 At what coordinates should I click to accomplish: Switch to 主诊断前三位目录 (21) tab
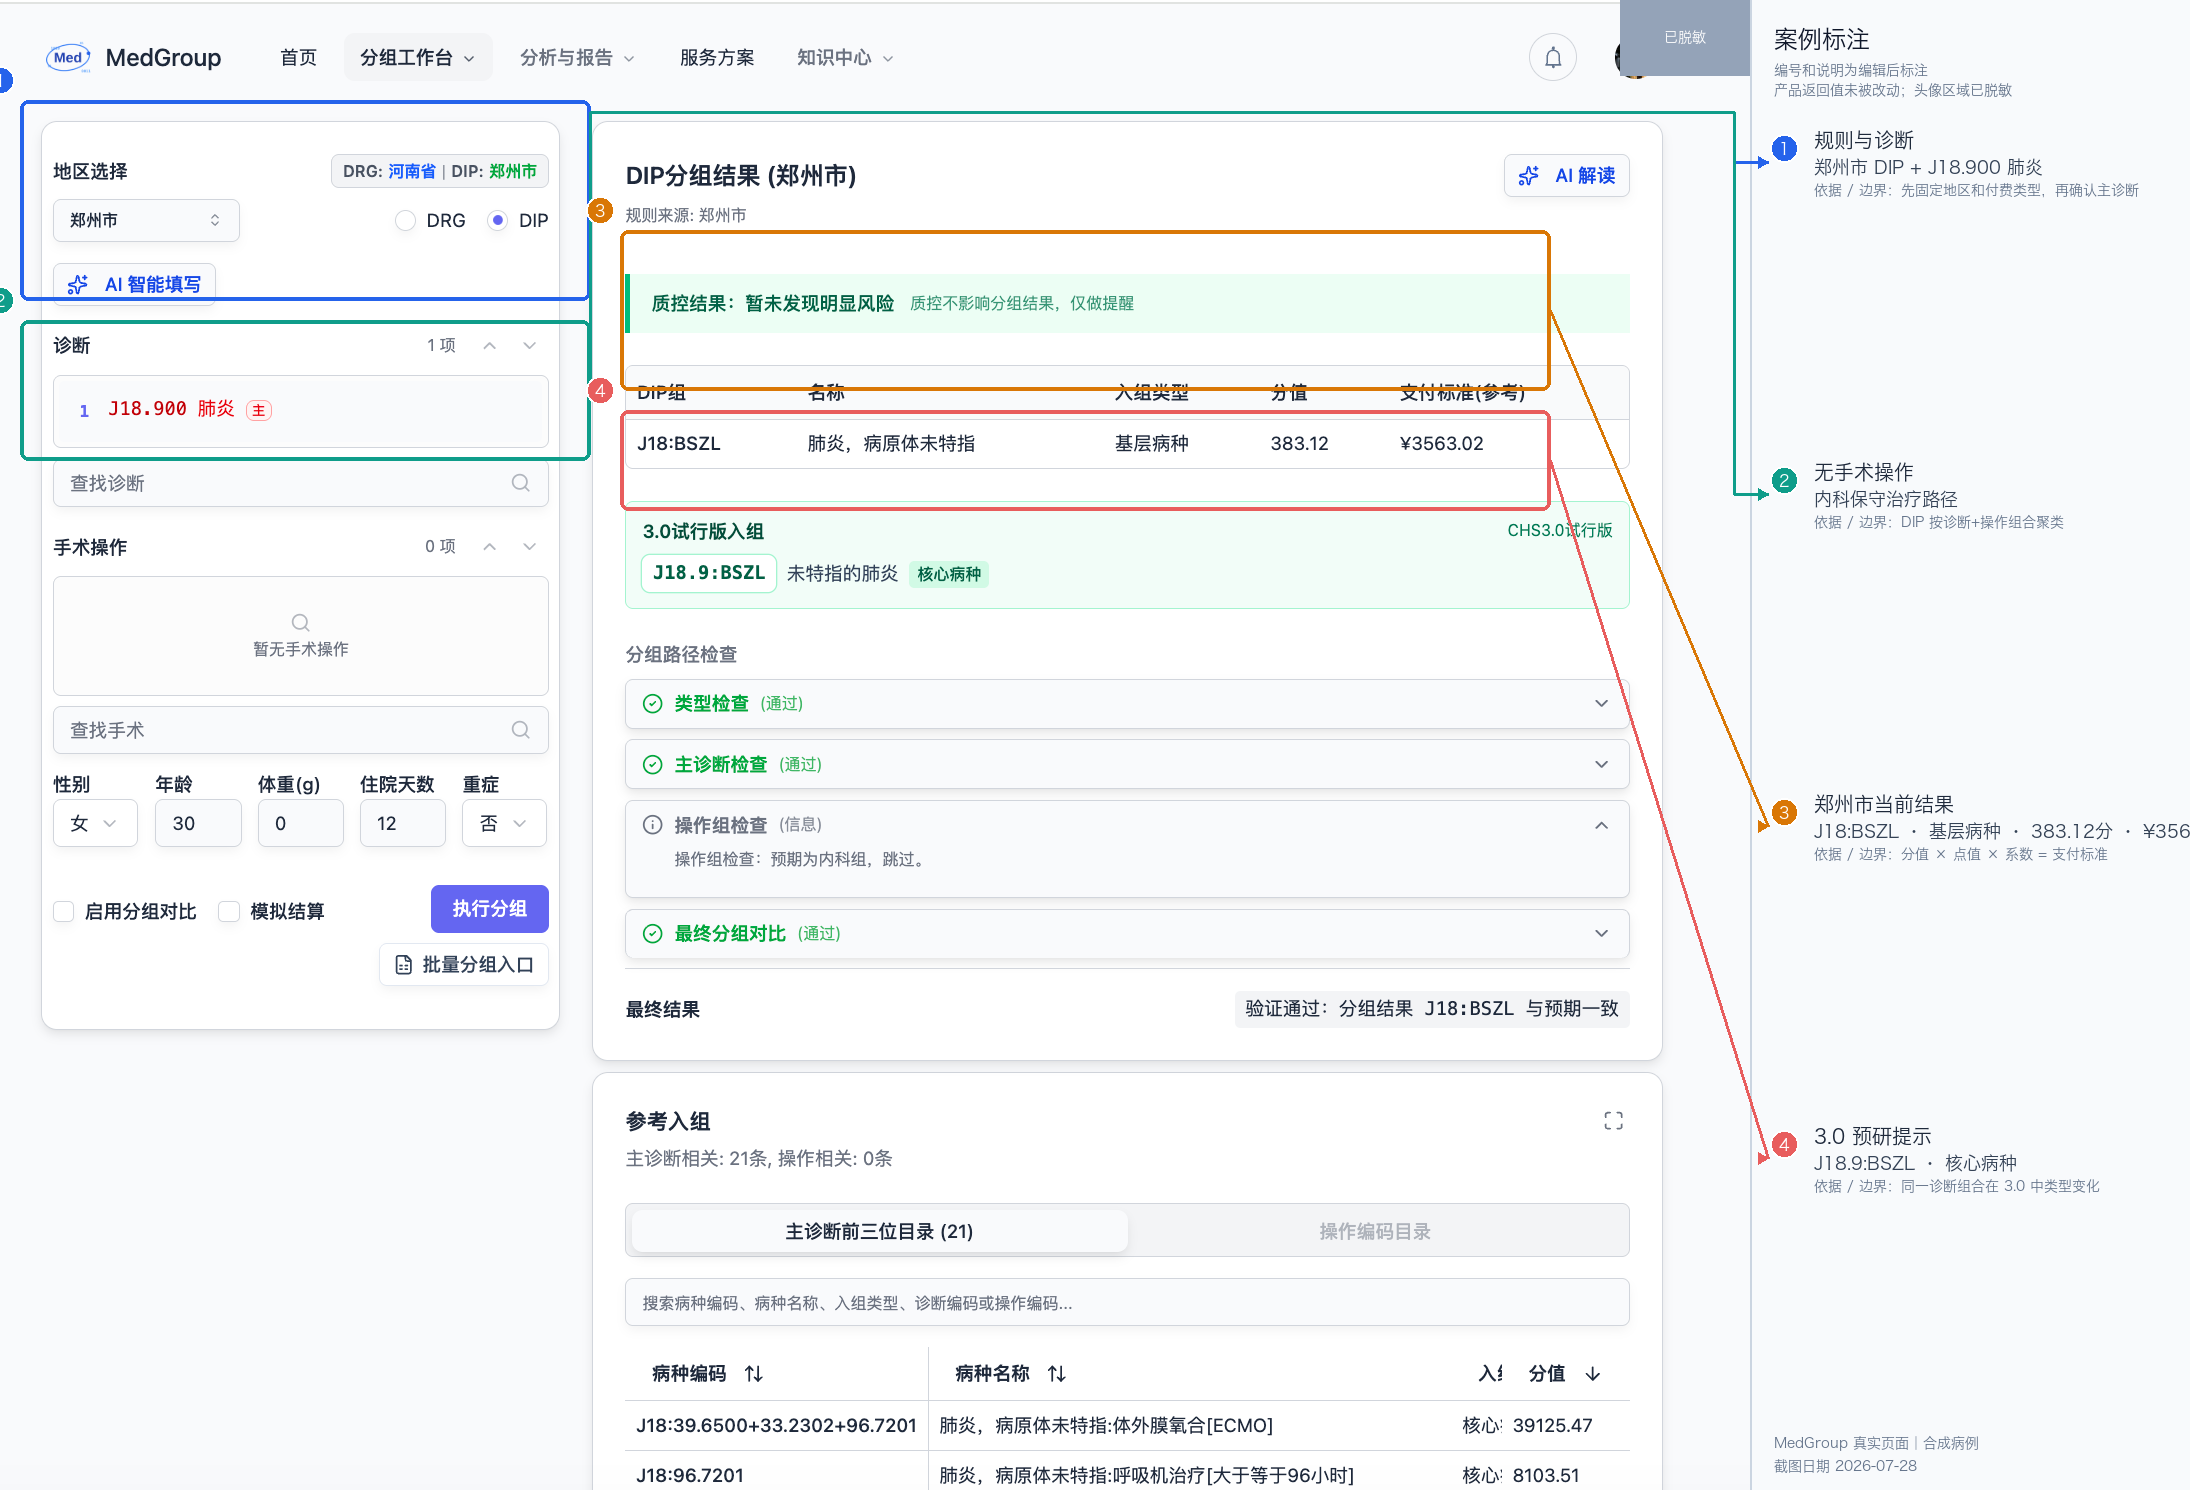[879, 1231]
